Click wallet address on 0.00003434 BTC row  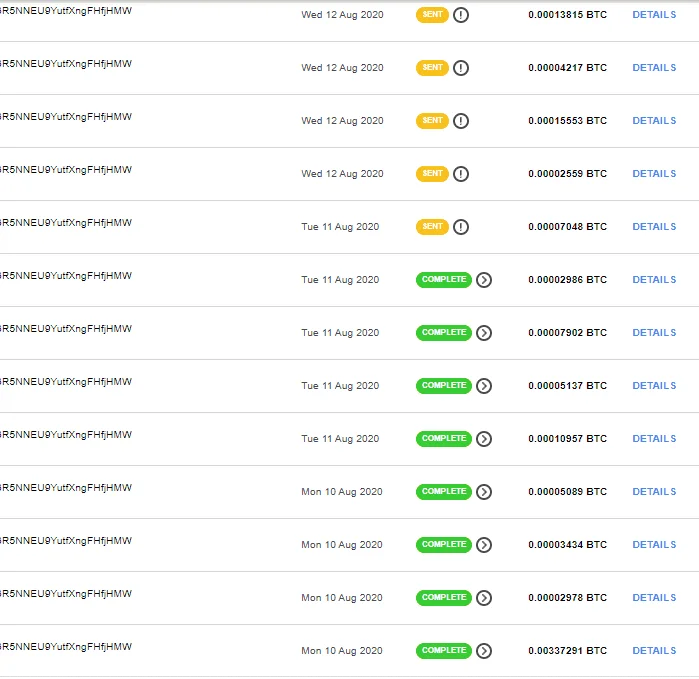[x=66, y=541]
